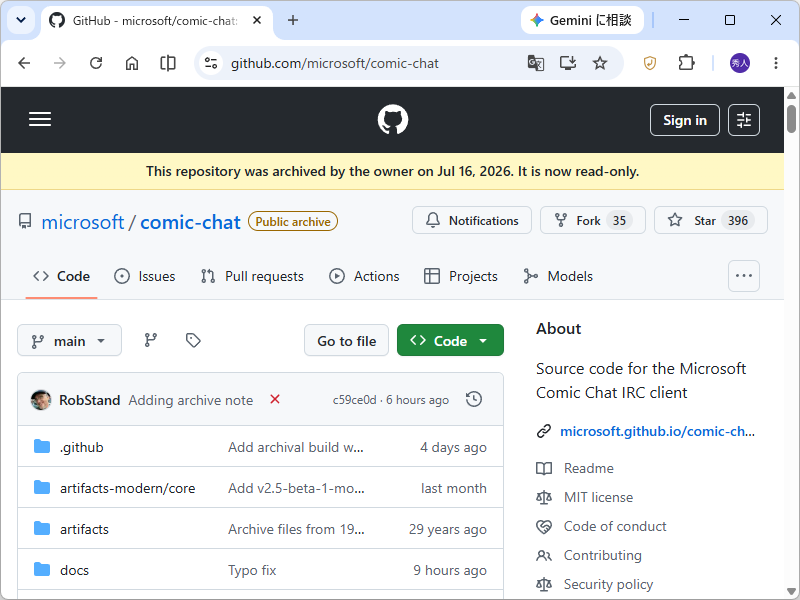800x600 pixels.
Task: Open the microsoft organization link
Action: click(83, 222)
